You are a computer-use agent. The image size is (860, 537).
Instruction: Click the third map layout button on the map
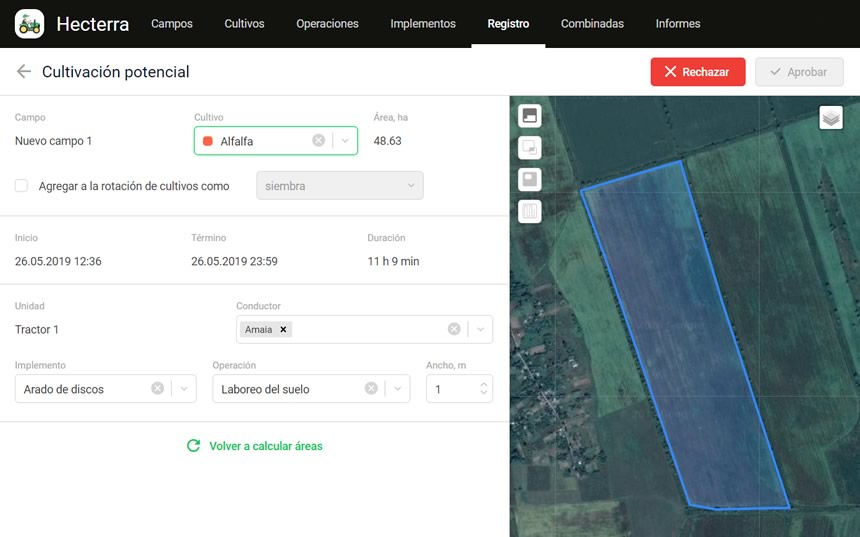(530, 179)
